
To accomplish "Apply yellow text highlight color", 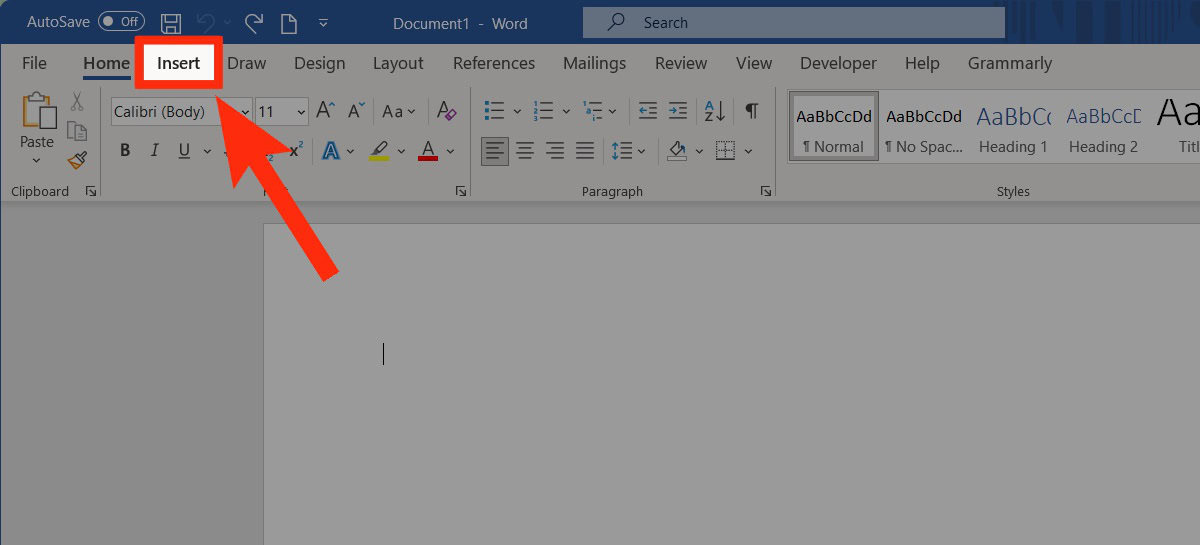I will pos(379,151).
